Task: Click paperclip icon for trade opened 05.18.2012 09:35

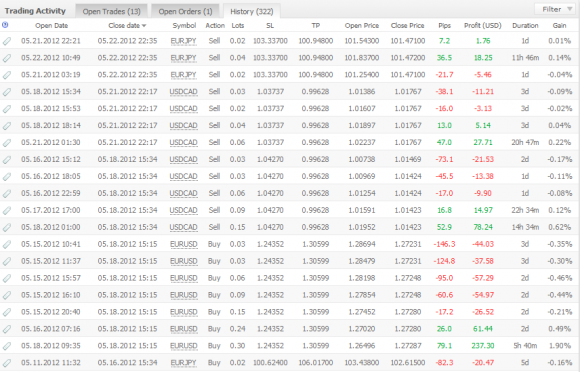Action: click(x=7, y=346)
